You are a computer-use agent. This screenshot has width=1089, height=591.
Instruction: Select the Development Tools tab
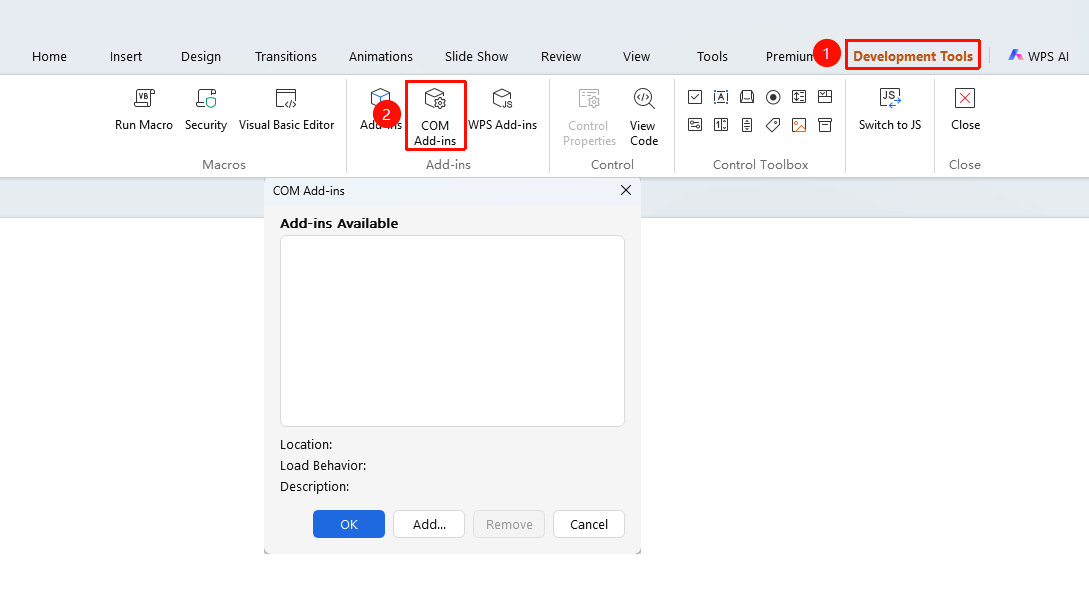coord(913,56)
